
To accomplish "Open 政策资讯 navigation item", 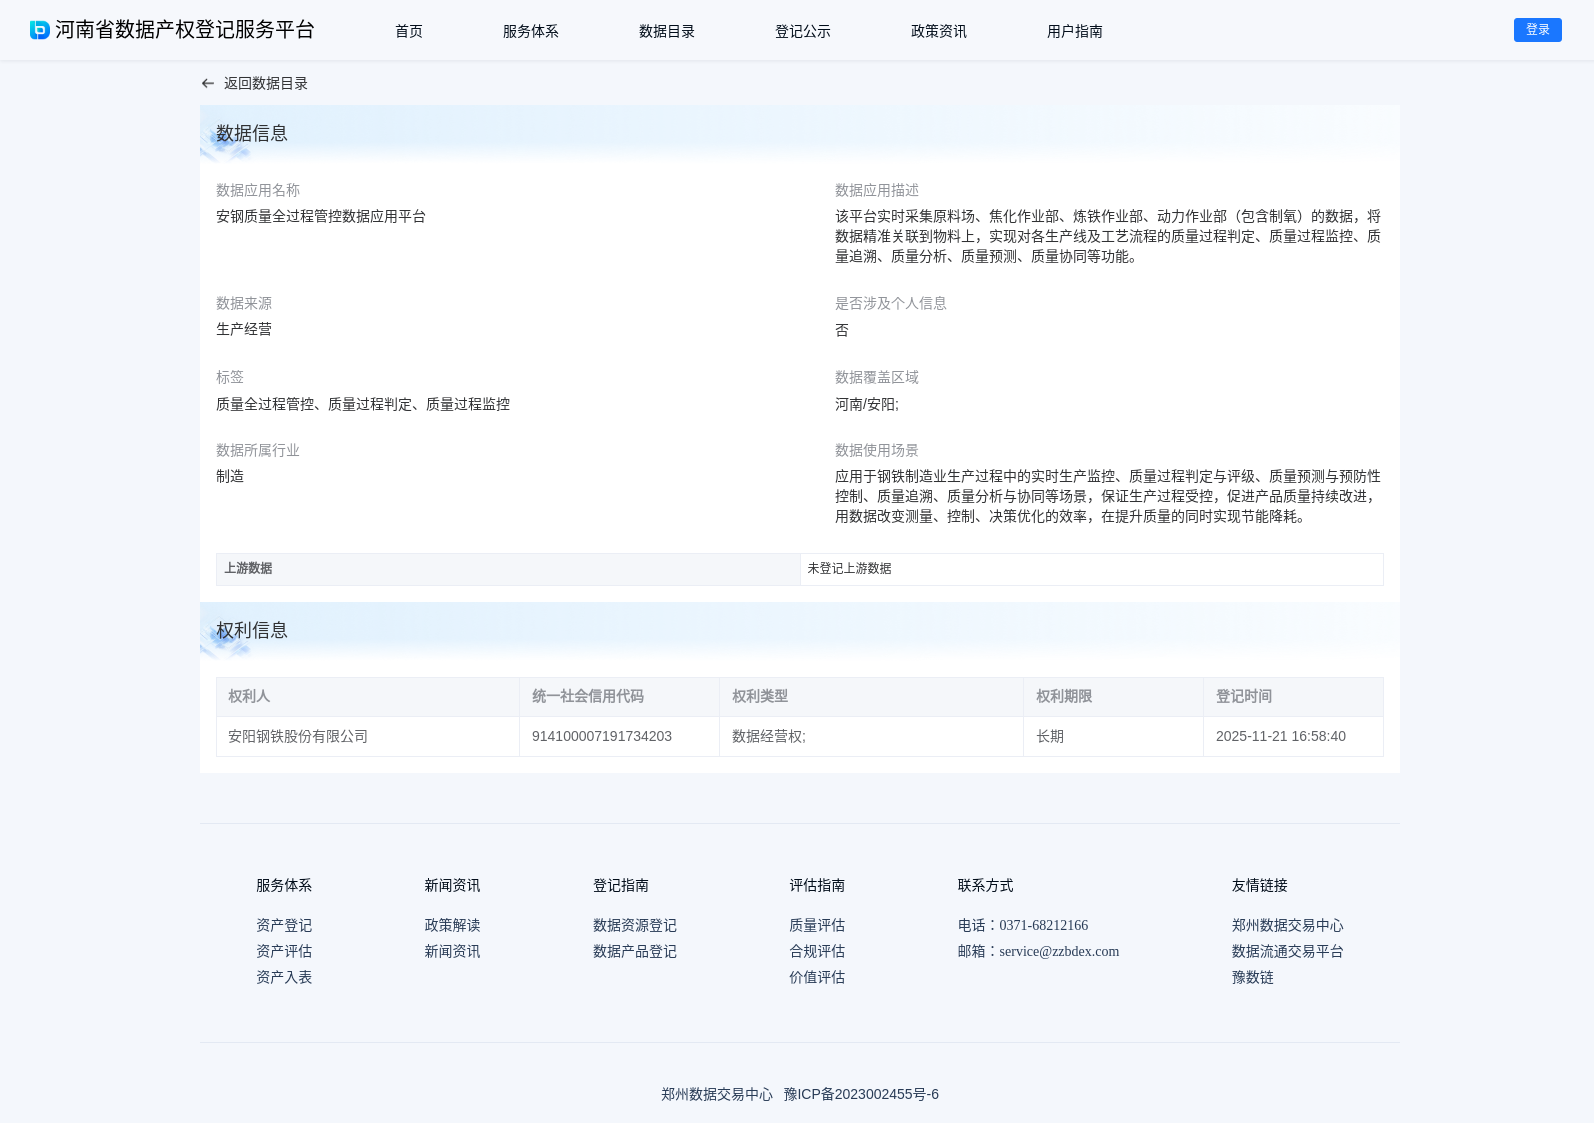I will 939,31.
